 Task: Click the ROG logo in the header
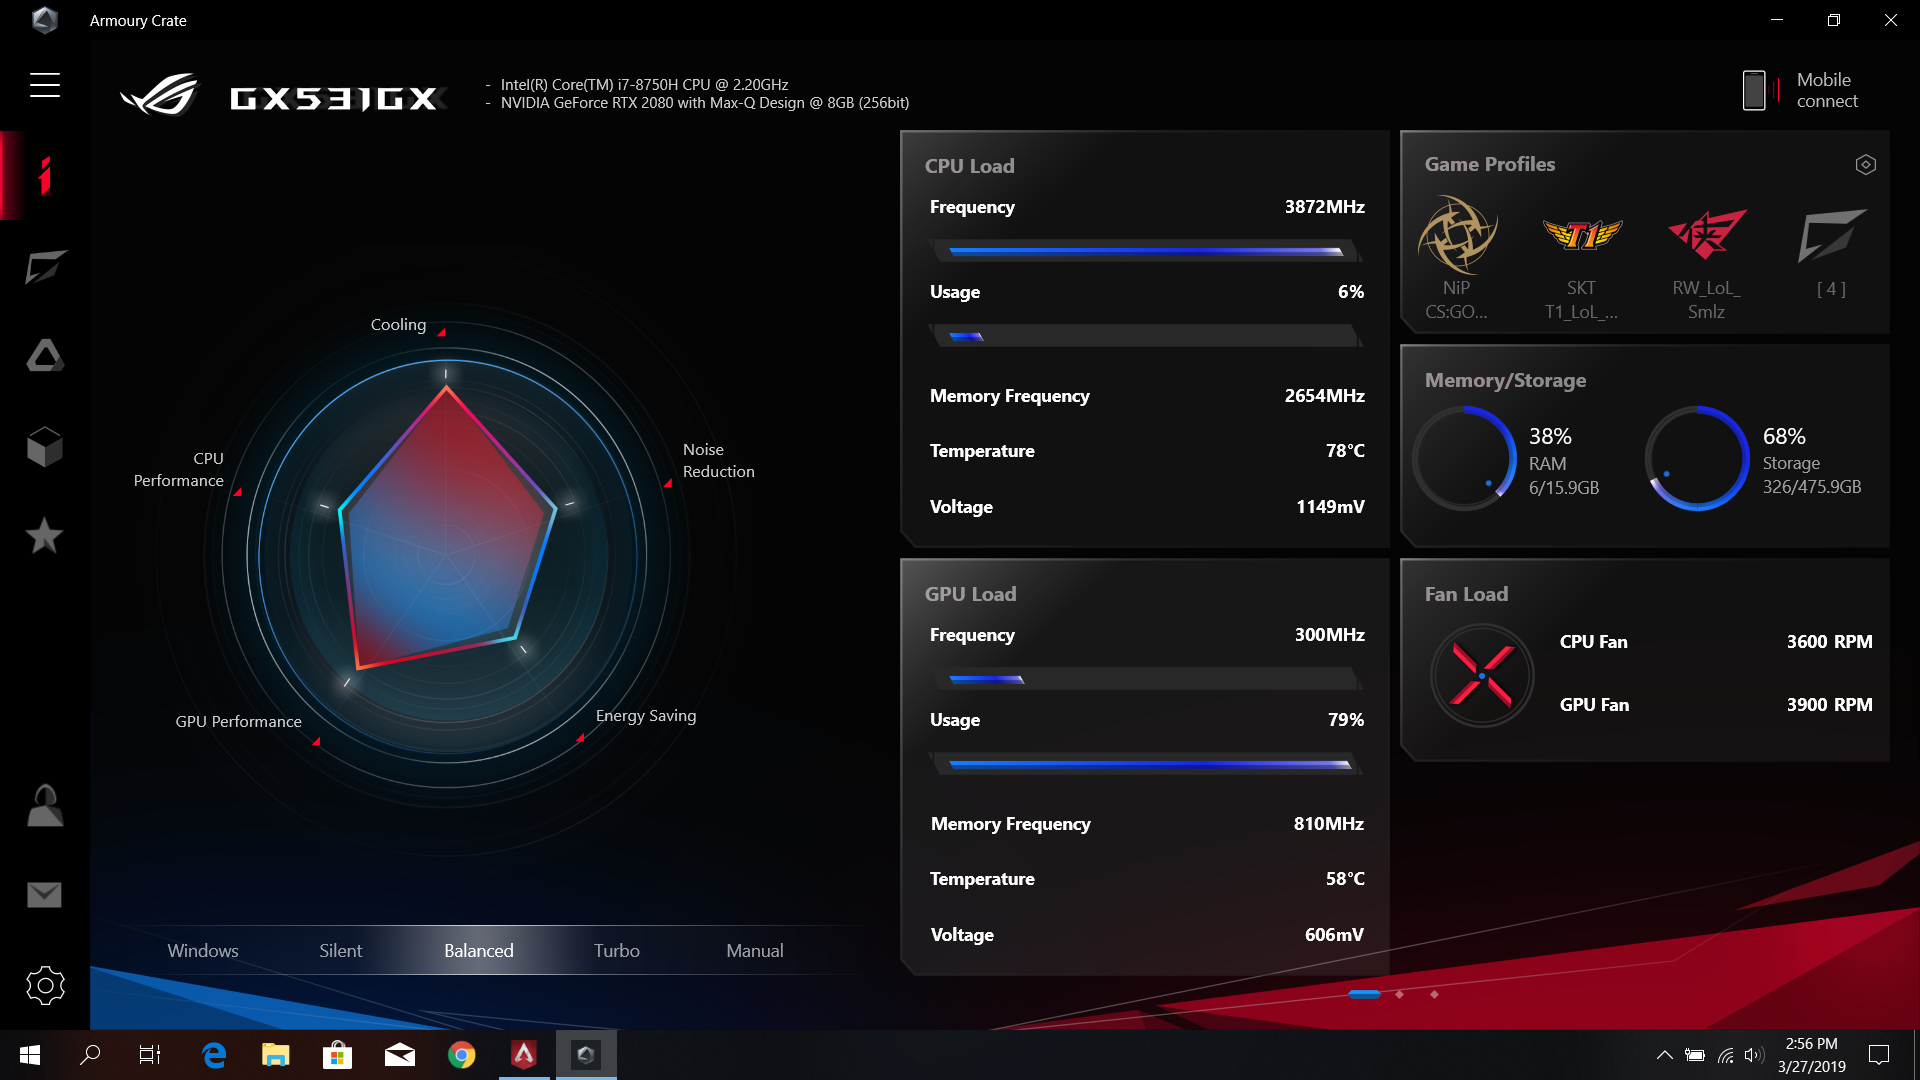[160, 96]
